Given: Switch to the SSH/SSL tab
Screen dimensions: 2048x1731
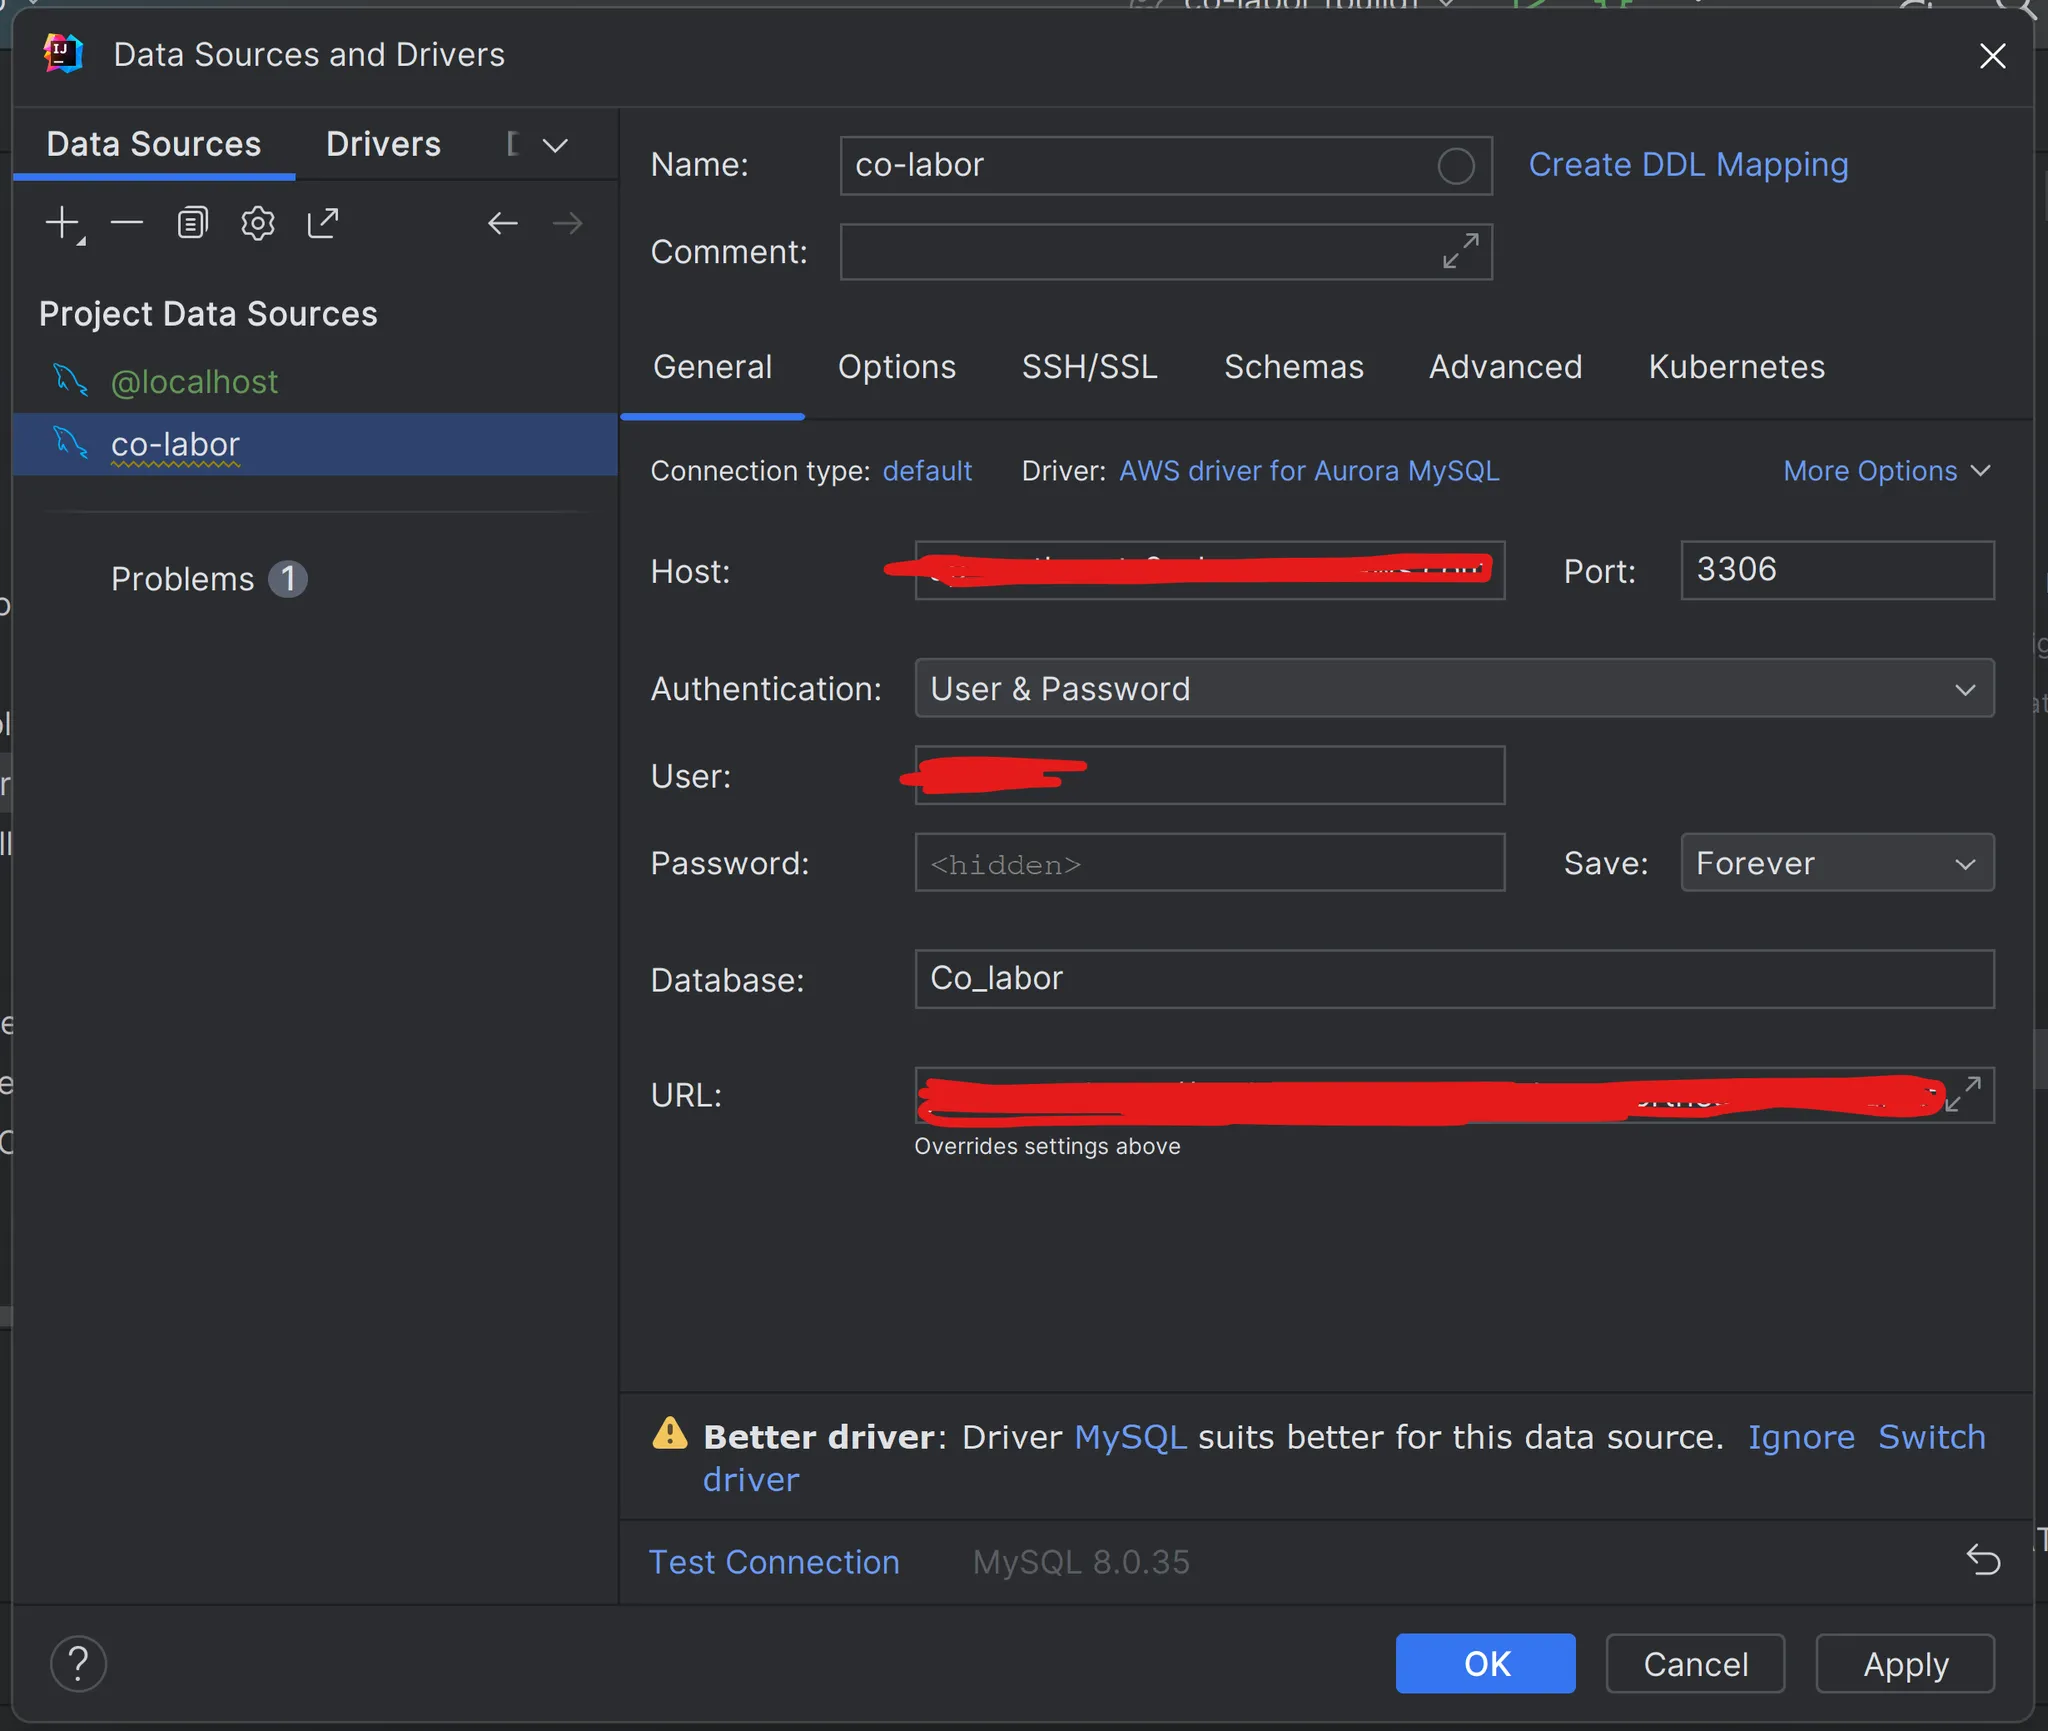Looking at the screenshot, I should [1089, 367].
